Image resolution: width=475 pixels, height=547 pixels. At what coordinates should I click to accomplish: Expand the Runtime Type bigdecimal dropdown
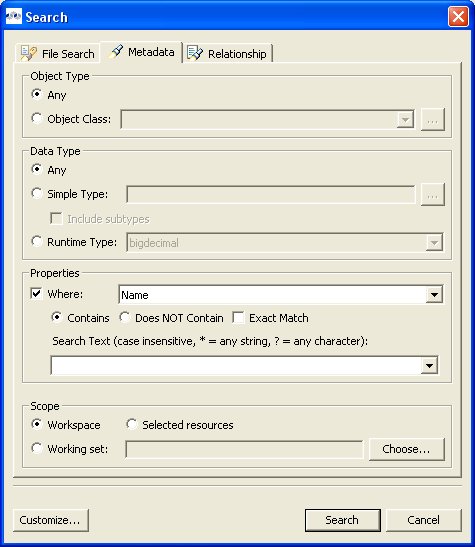point(434,242)
